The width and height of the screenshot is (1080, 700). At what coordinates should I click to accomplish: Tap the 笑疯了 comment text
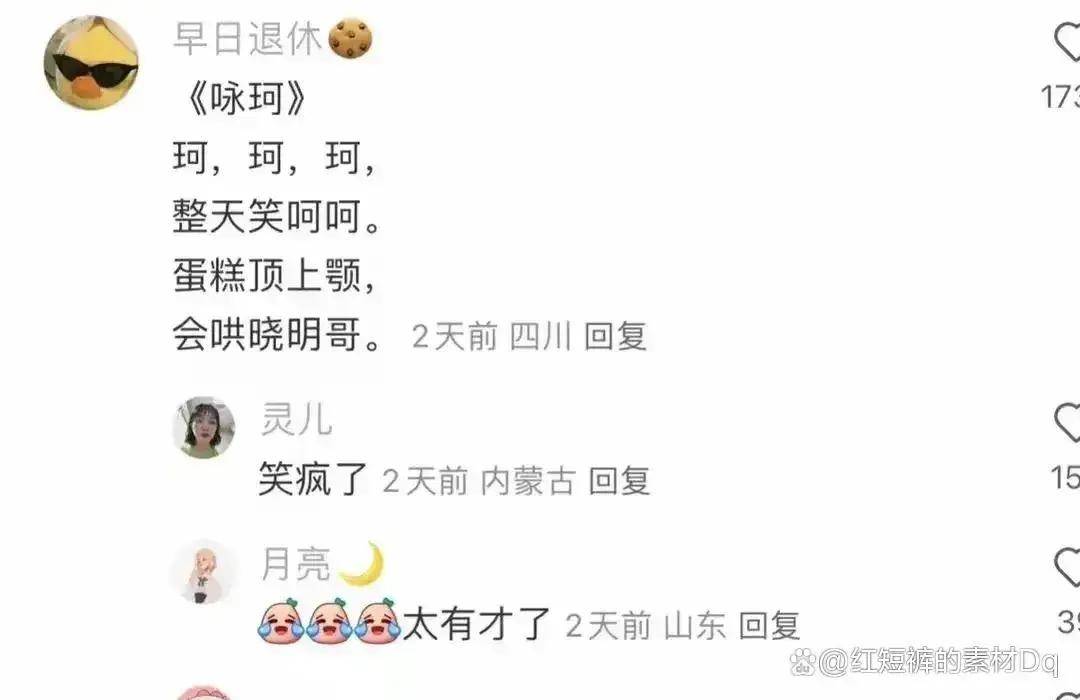click(x=313, y=480)
